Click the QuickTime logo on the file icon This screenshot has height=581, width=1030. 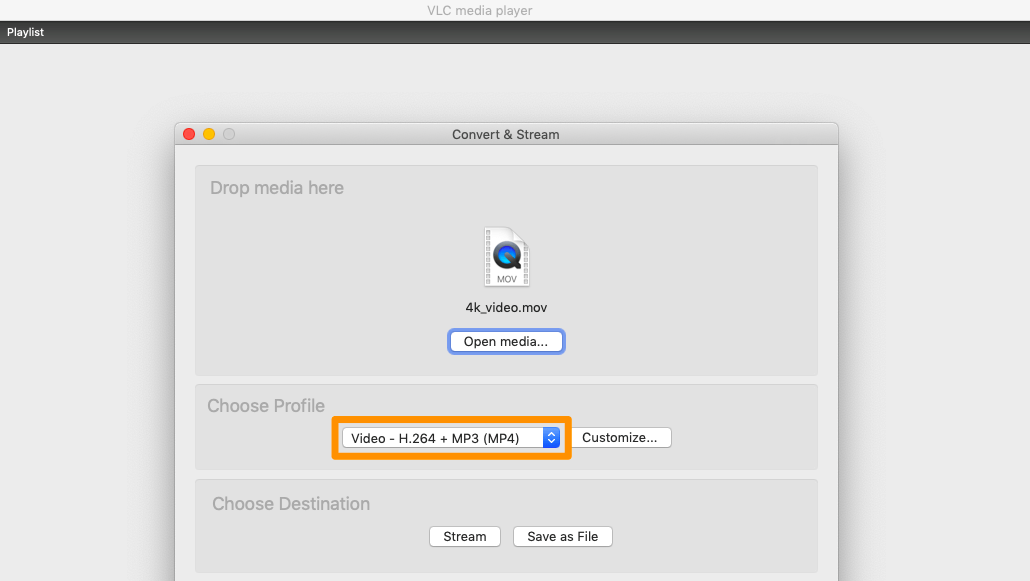tap(507, 255)
